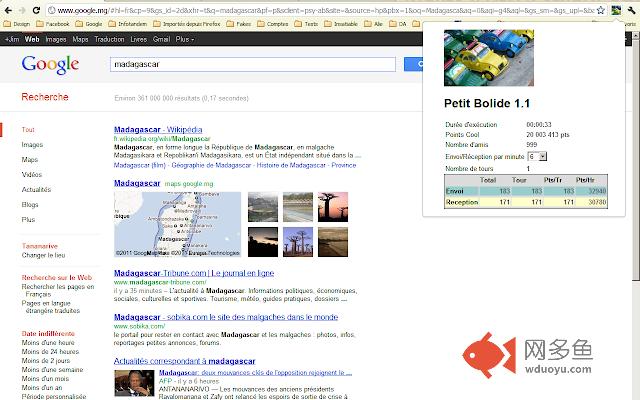Open the Madagascar-Tribune.com result
The width and height of the screenshot is (640, 400).
point(194,273)
